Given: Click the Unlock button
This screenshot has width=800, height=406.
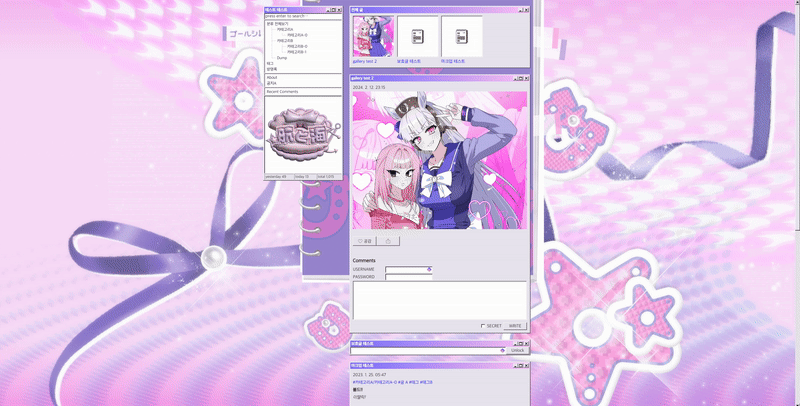Looking at the screenshot, I should pyautogui.click(x=517, y=351).
